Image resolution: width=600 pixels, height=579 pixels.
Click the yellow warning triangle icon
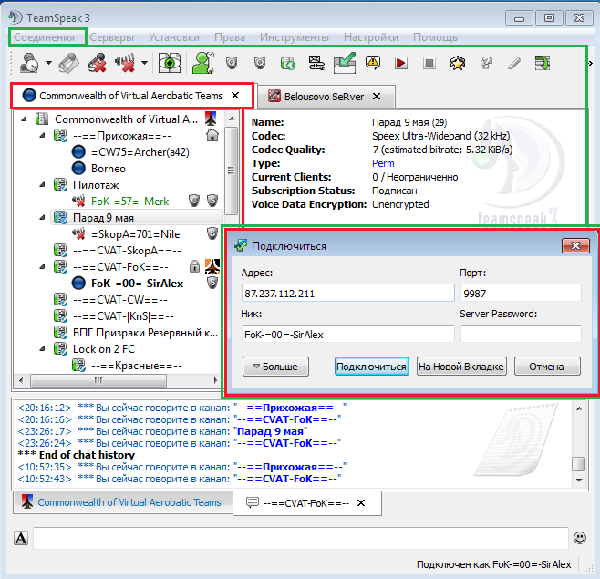click(x=373, y=62)
